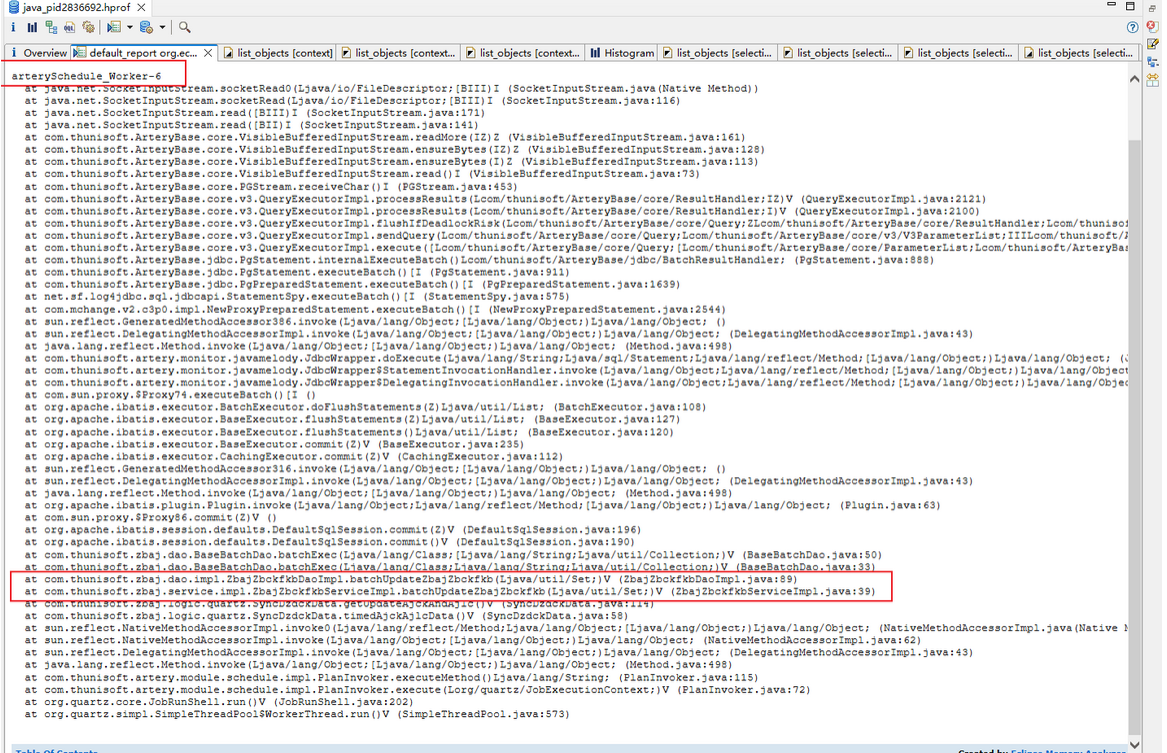This screenshot has height=753, width=1167.
Task: Maximize the editor pane
Action: [x=1149, y=7]
